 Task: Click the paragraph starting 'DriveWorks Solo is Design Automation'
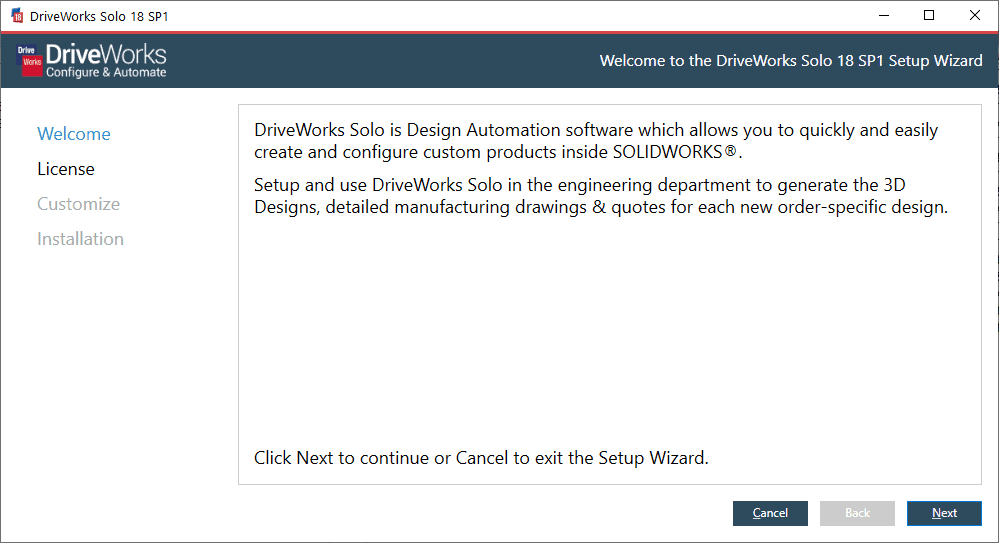pyautogui.click(x=596, y=141)
